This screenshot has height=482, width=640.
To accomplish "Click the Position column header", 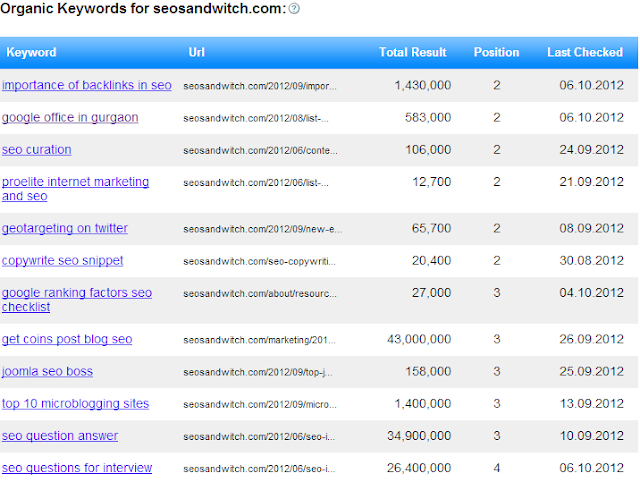I will pos(496,52).
